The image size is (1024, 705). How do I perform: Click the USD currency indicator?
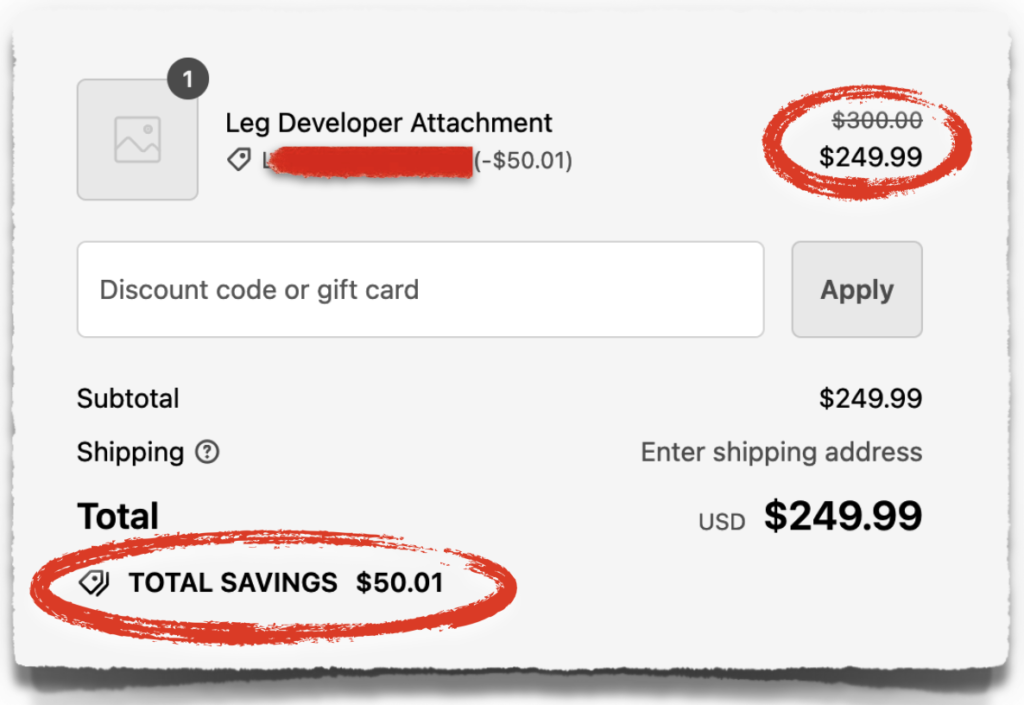pos(721,520)
